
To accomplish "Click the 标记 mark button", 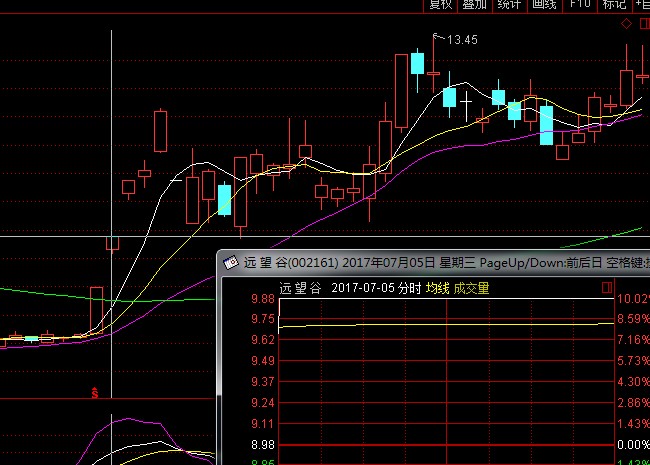I will (614, 5).
